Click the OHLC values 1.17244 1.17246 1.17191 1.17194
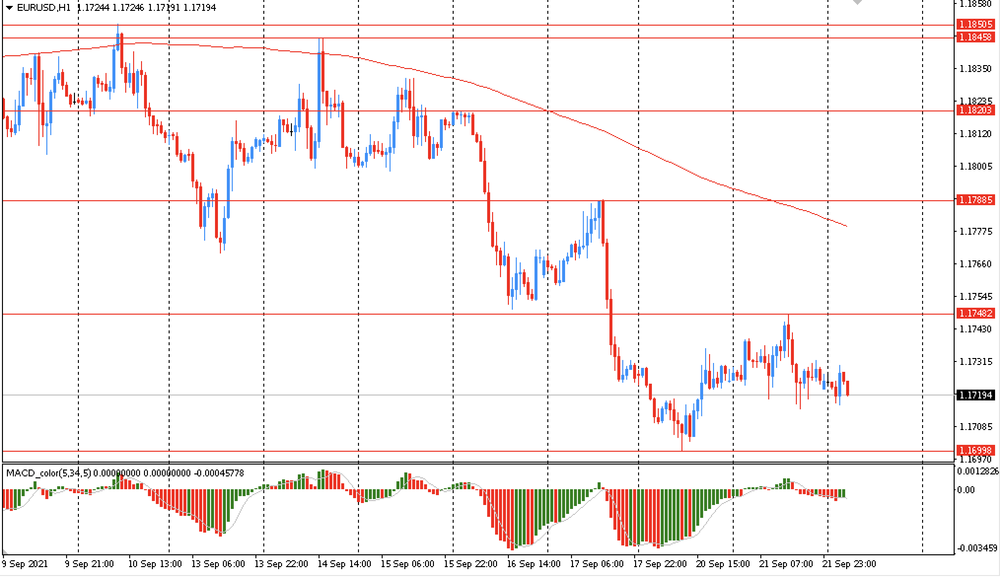Viewport: 1000px width, 577px height. point(146,8)
